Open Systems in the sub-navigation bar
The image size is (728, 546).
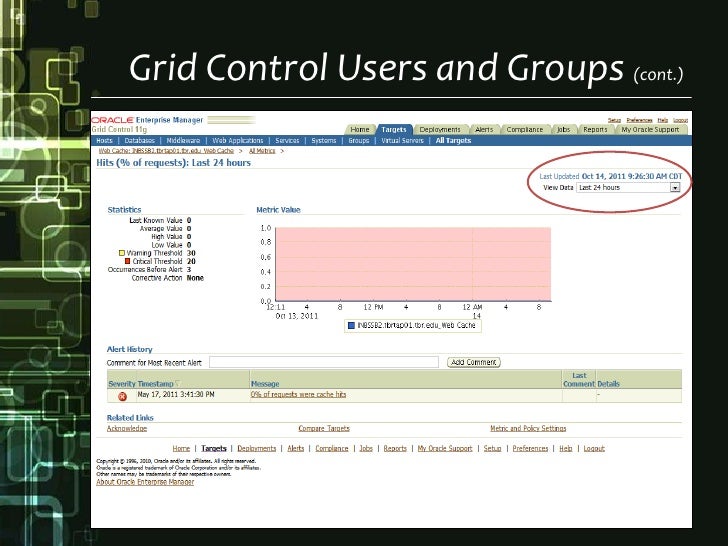pos(324,141)
